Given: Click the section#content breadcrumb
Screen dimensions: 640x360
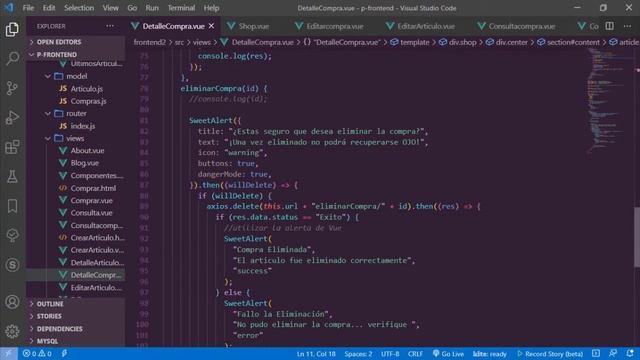Looking at the screenshot, I should 569,42.
